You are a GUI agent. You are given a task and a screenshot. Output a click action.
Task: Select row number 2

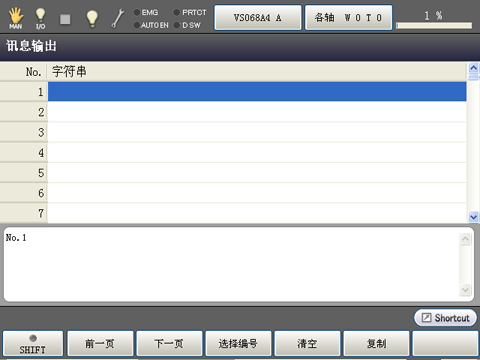(24, 112)
